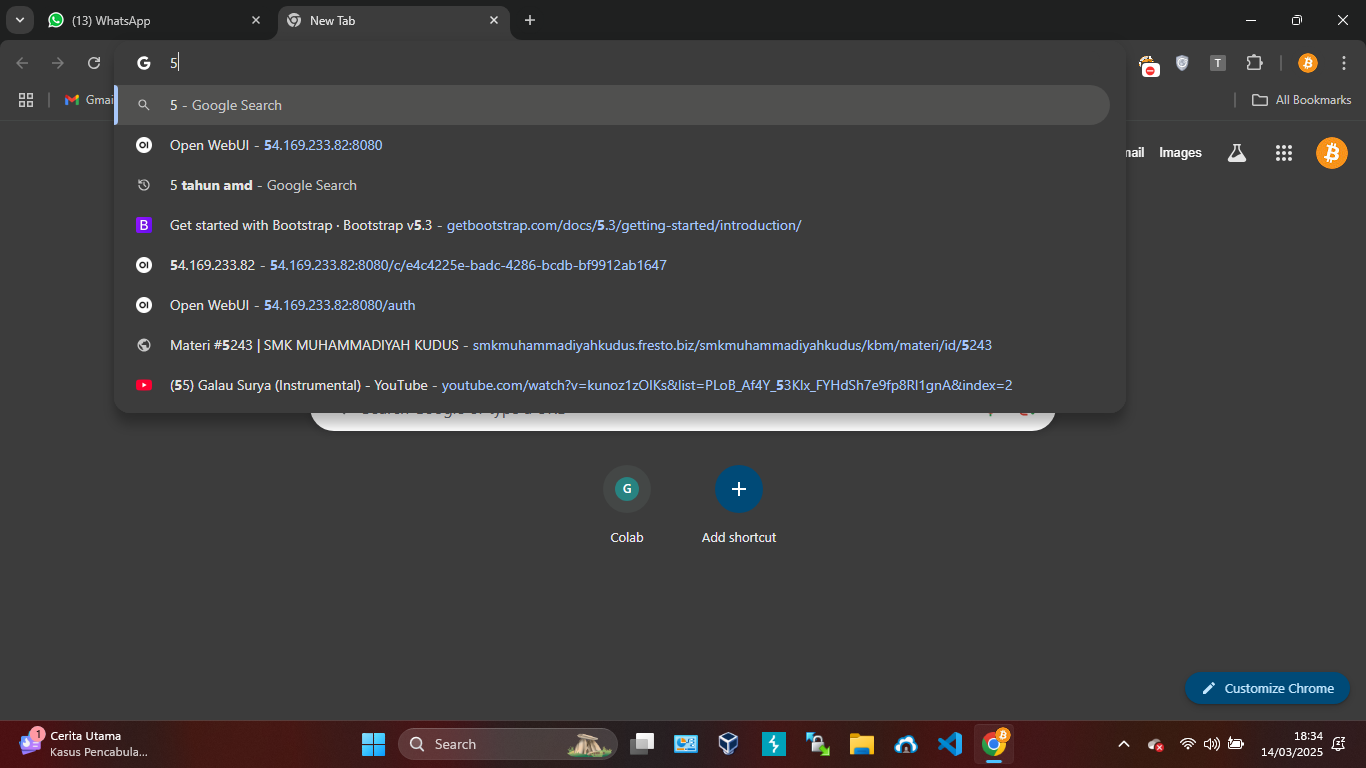This screenshot has width=1366, height=768.
Task: Open the T extension icon
Action: point(1218,63)
